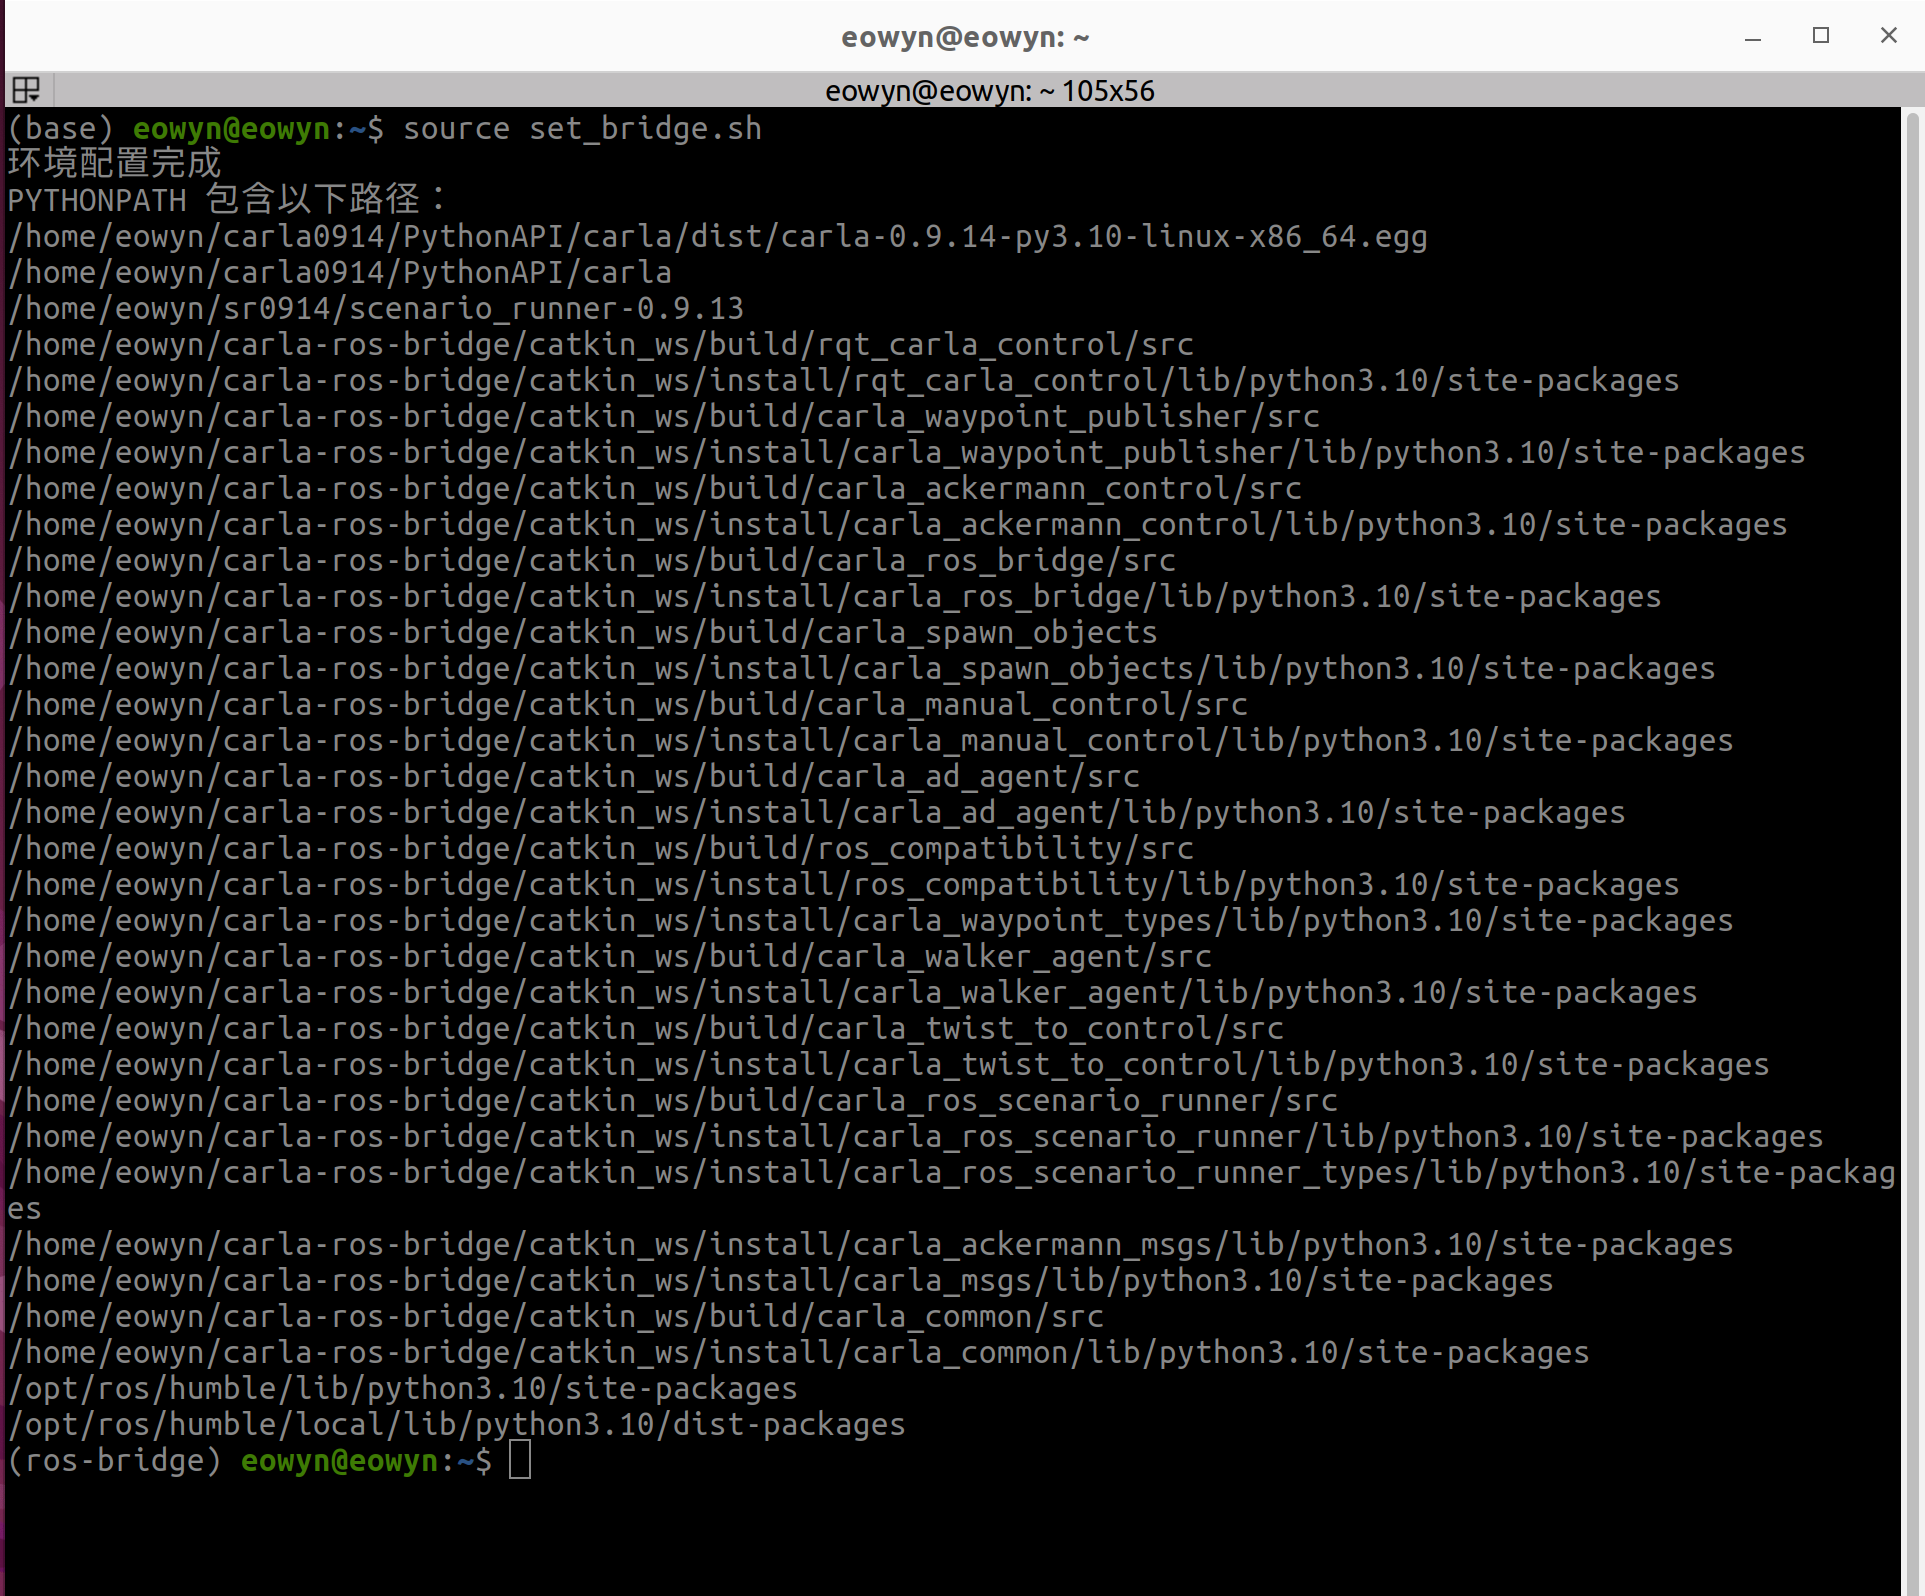The width and height of the screenshot is (1925, 1596).
Task: Maximize the terminal window
Action: click(1820, 36)
